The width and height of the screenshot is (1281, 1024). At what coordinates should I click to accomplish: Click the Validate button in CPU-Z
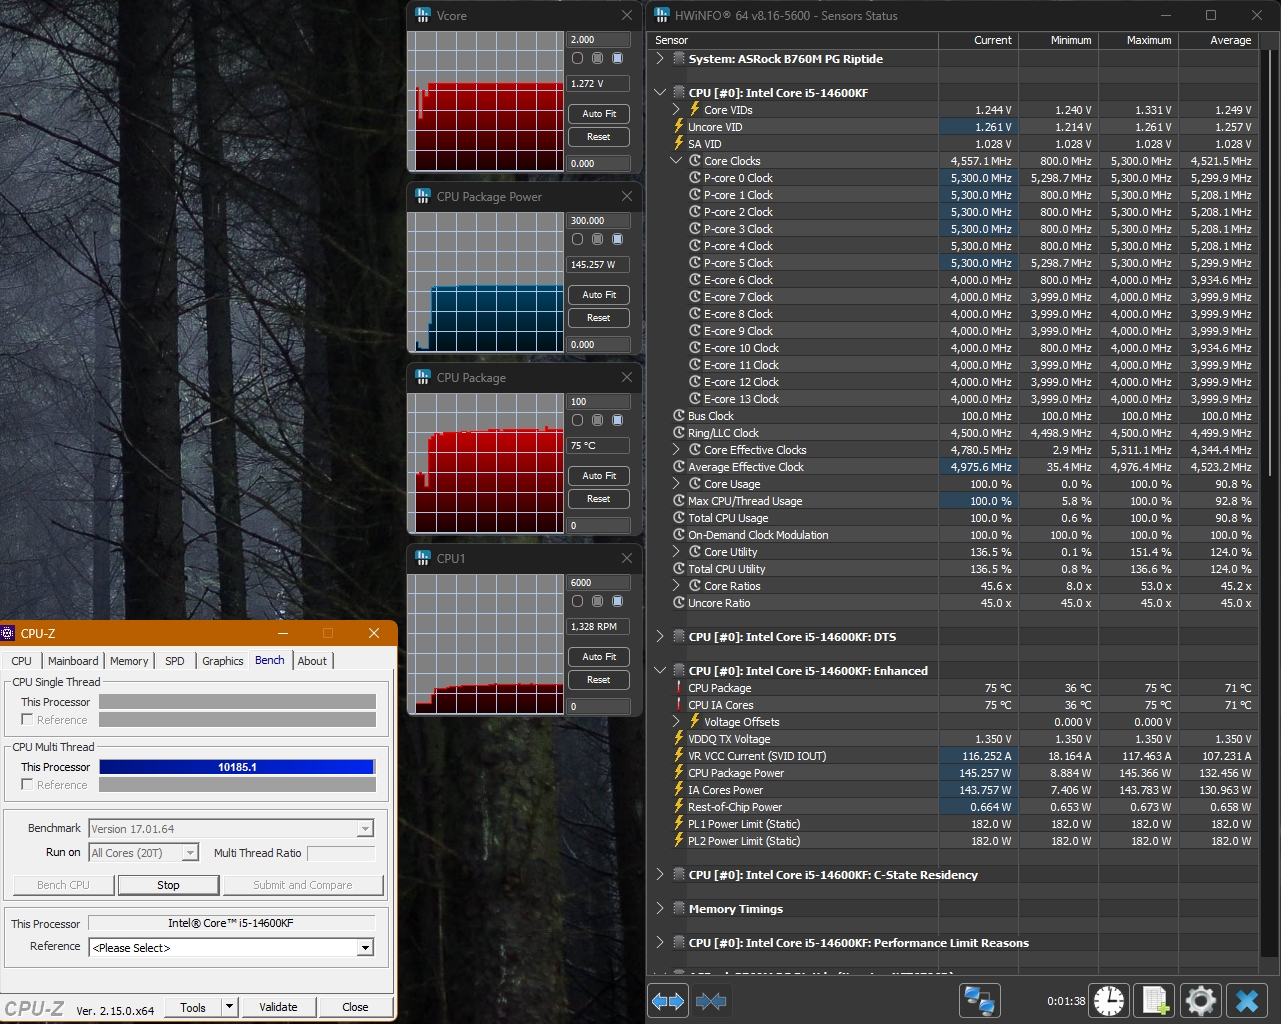pos(278,1007)
